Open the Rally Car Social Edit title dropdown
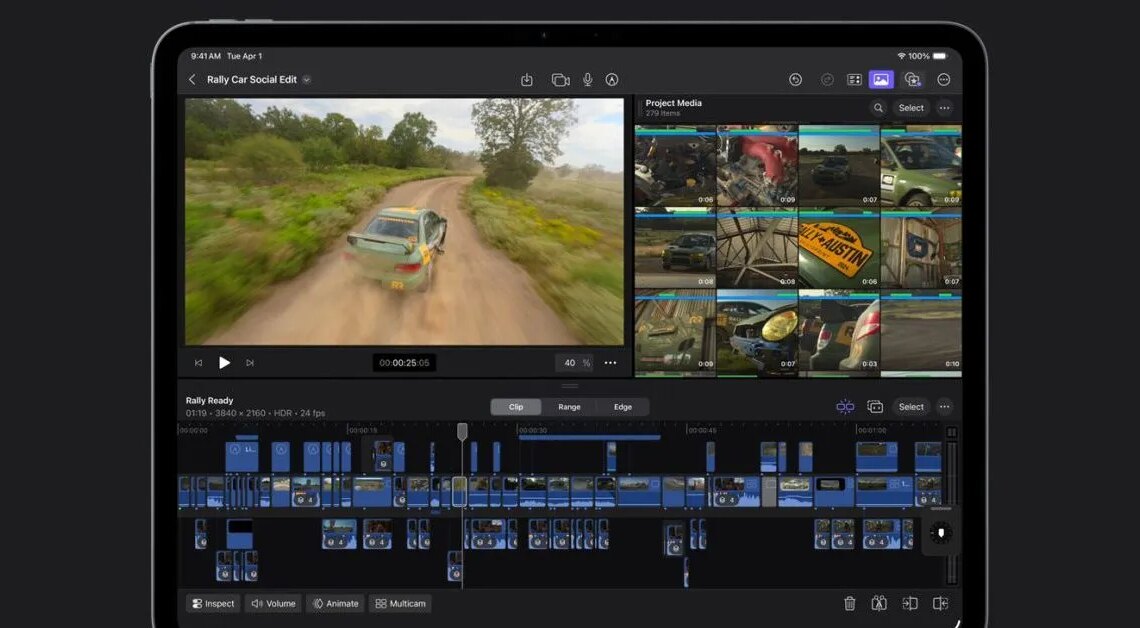1140x628 pixels. pyautogui.click(x=308, y=79)
